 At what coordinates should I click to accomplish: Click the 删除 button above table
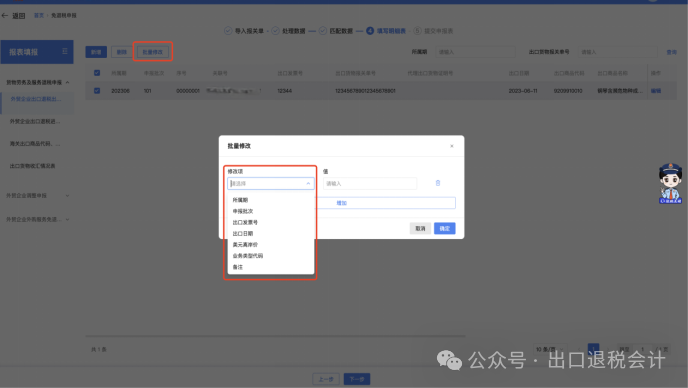[122, 52]
